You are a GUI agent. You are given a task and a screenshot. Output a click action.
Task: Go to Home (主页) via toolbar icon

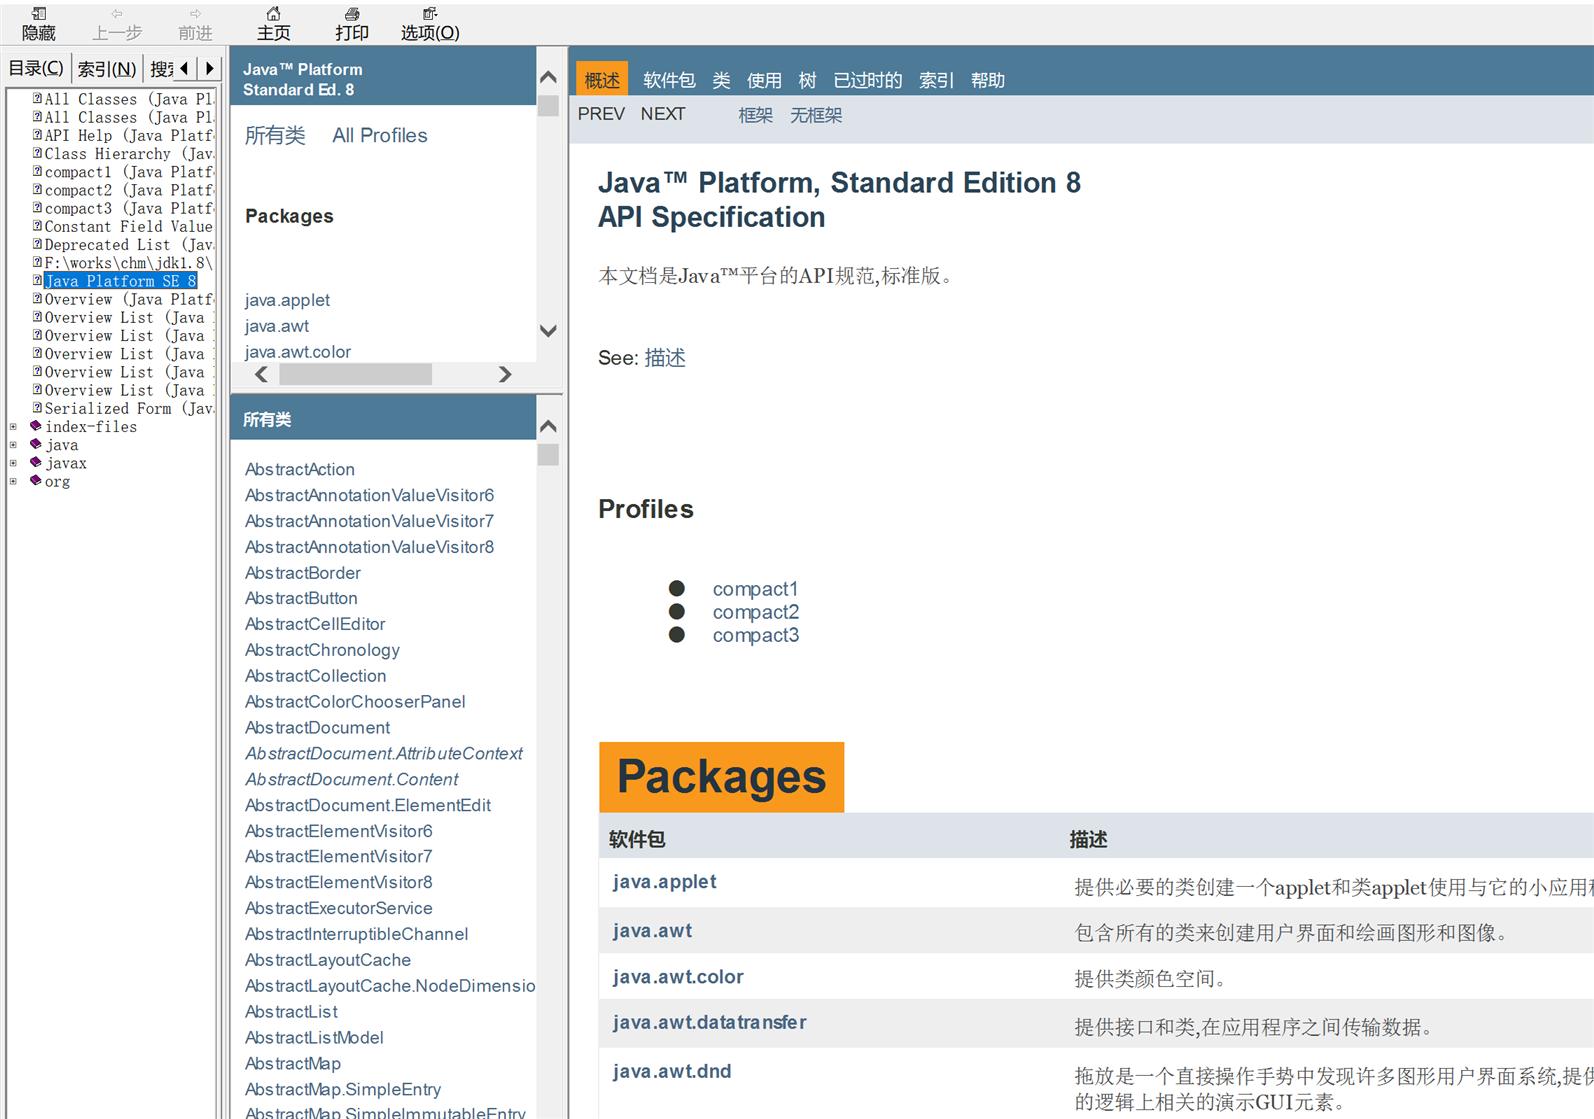[x=273, y=24]
